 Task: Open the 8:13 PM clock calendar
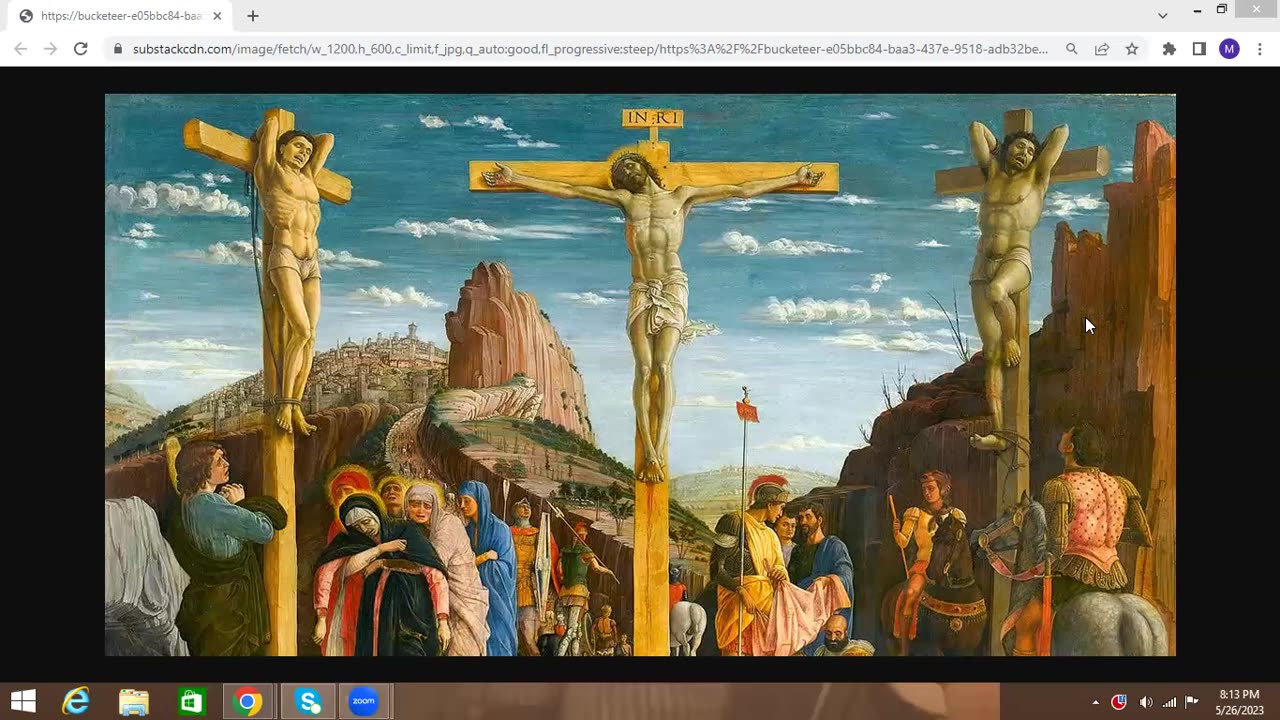pos(1240,702)
